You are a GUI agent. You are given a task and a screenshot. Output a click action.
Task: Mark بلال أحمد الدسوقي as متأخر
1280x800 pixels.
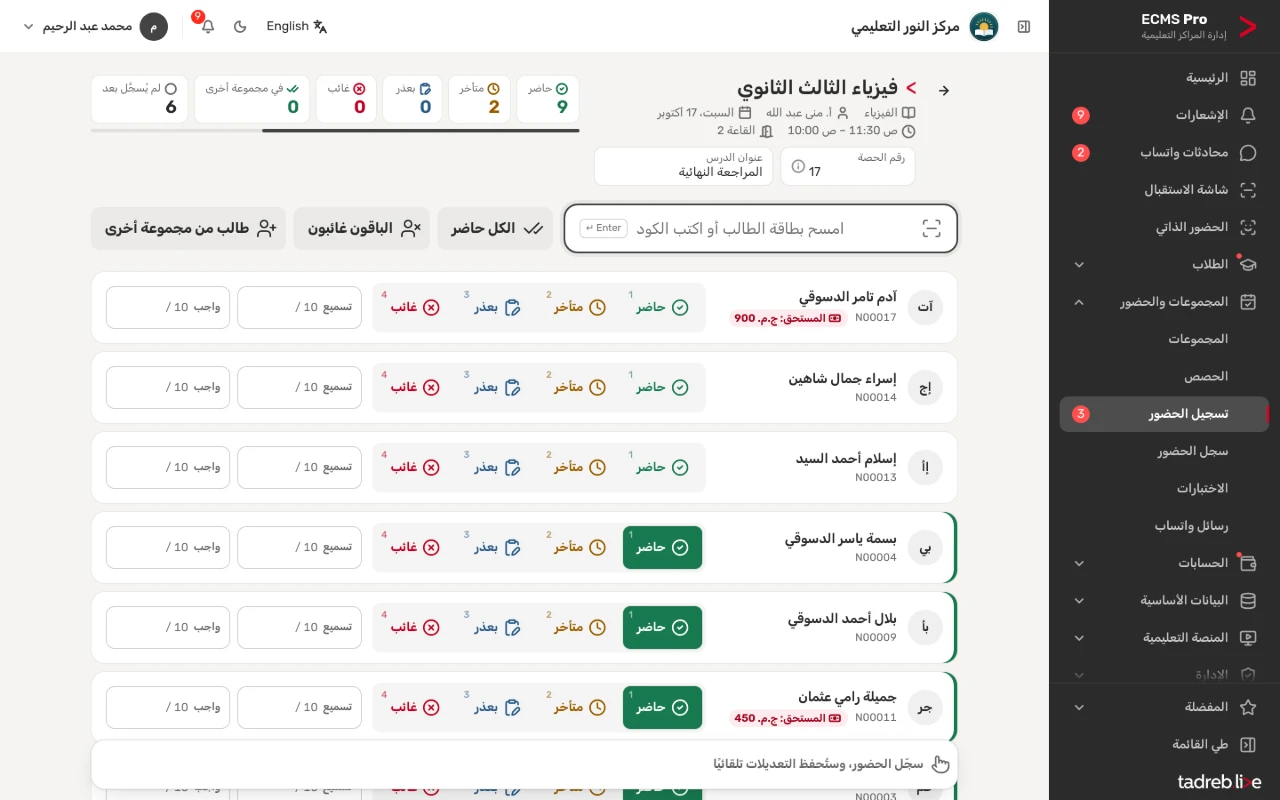pos(581,627)
